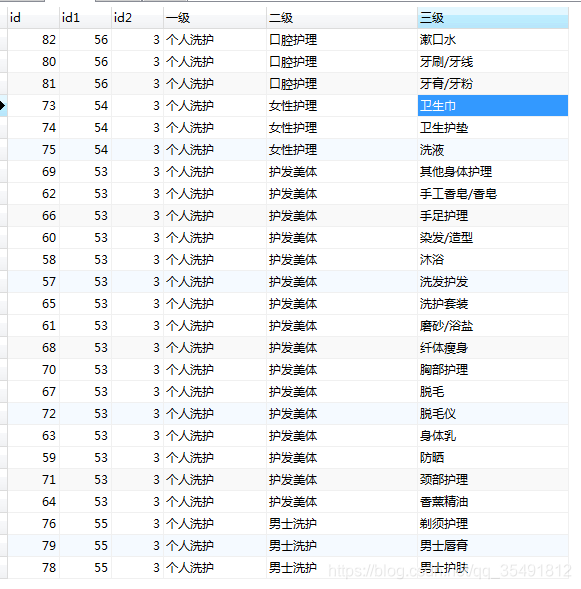The image size is (581, 589).
Task: Click the id cell 59
Action: click(33, 458)
